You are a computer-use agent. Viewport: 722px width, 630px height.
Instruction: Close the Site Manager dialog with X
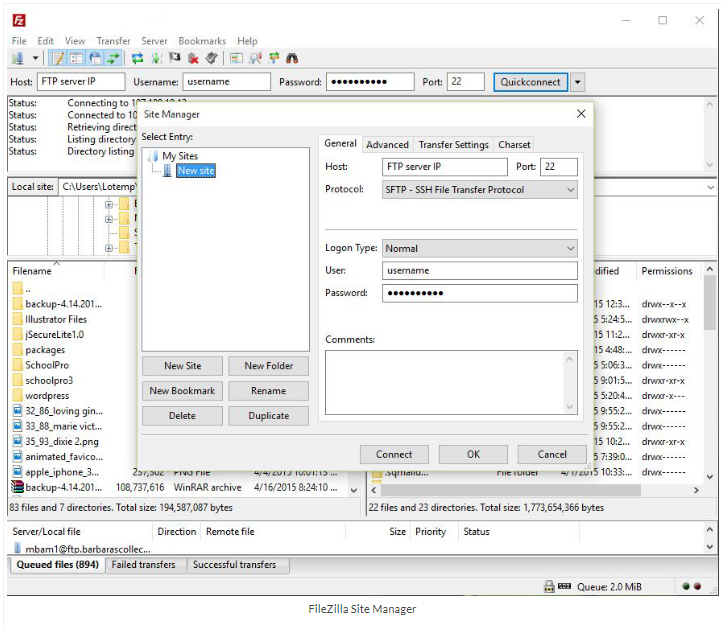[581, 114]
